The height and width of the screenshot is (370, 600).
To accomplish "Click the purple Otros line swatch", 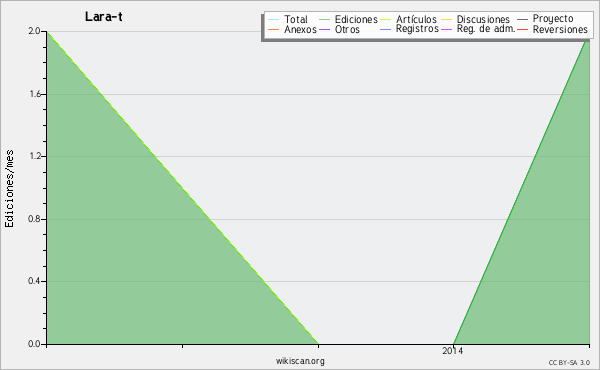I will point(324,30).
